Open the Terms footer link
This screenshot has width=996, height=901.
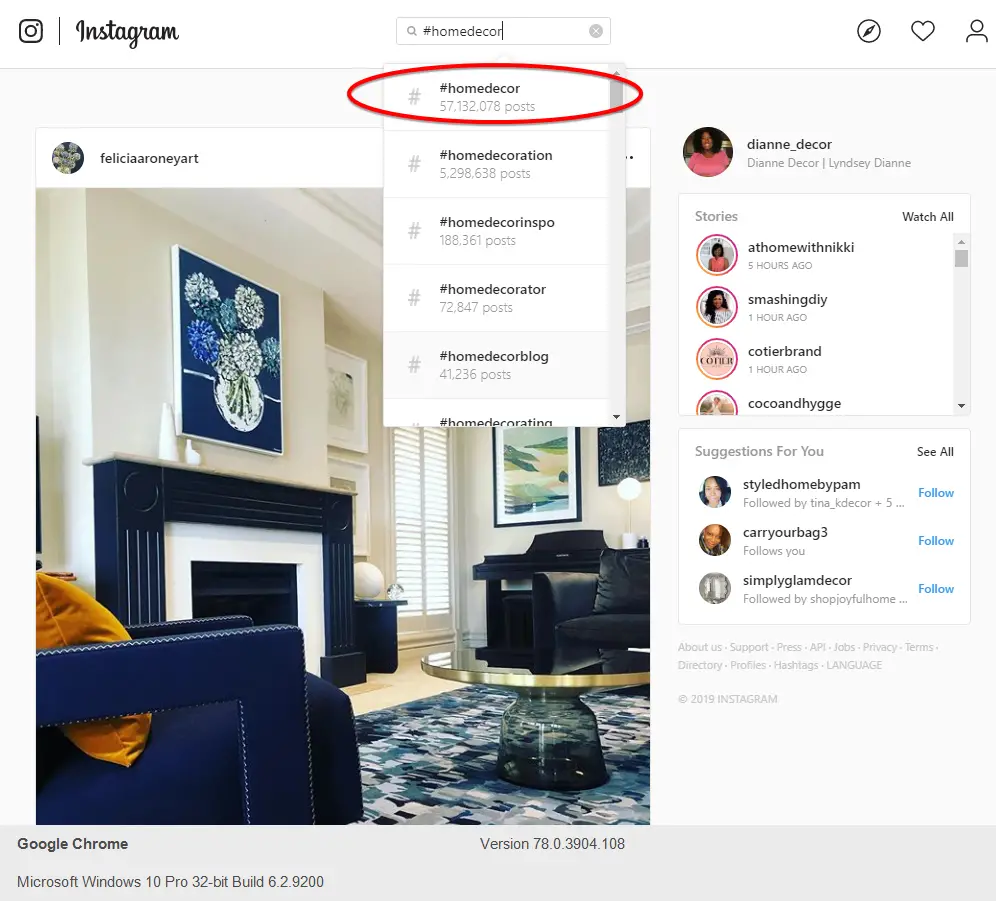(919, 647)
